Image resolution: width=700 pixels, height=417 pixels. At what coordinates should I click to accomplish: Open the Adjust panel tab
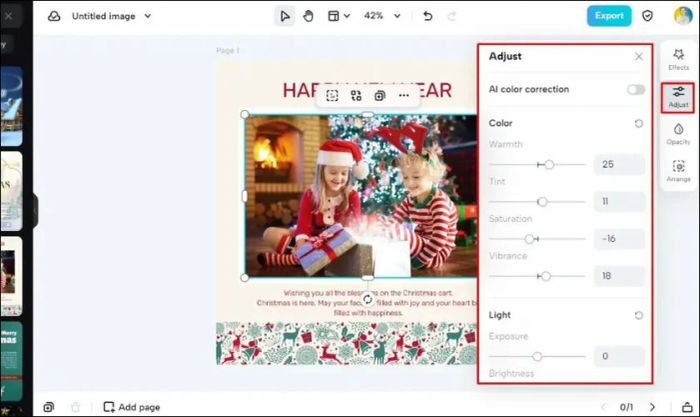point(678,97)
